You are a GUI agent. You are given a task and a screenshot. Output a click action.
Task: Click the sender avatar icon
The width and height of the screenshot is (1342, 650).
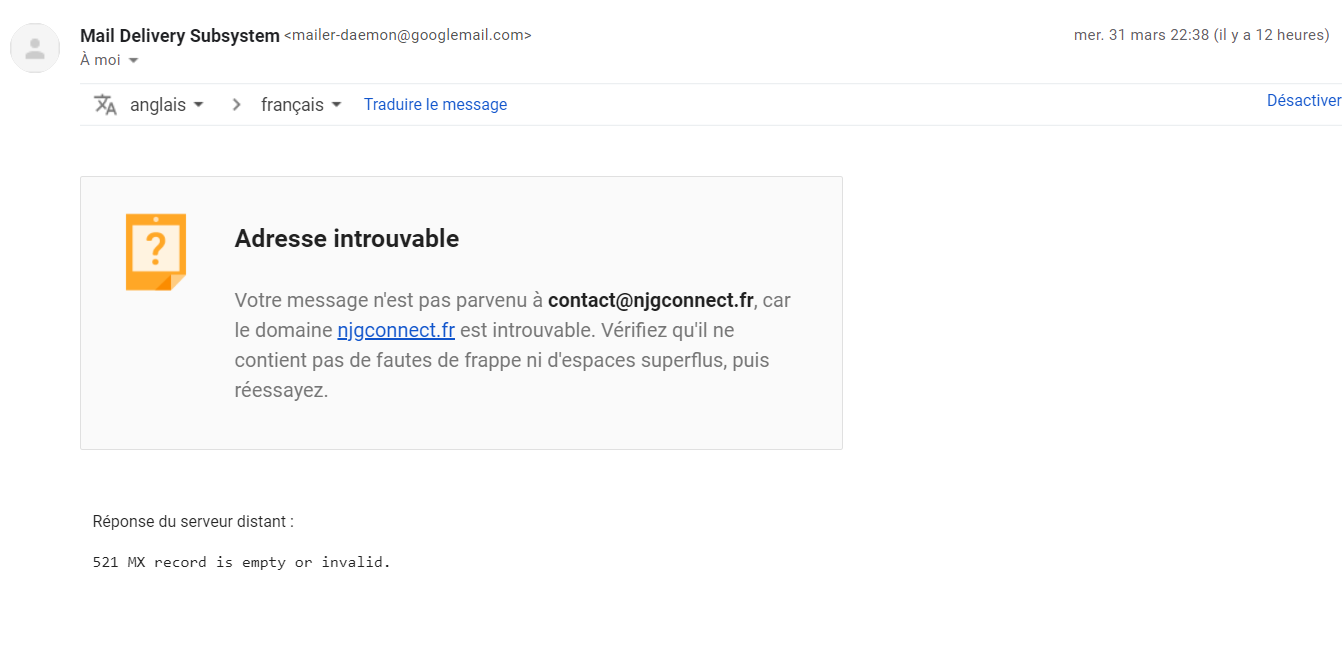(x=35, y=48)
